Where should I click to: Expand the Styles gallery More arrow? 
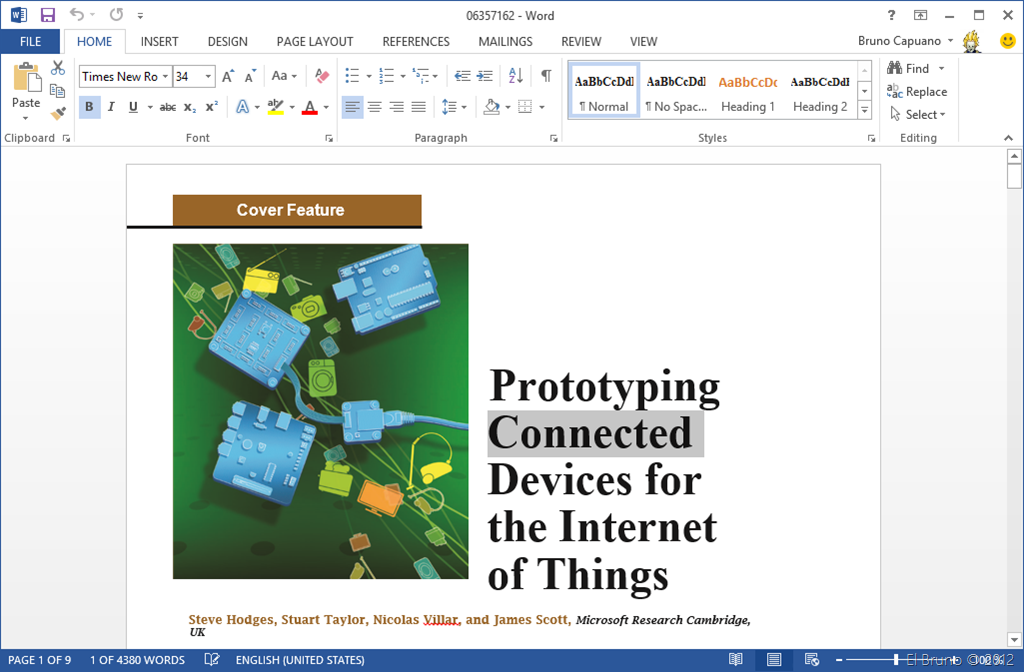[x=864, y=111]
